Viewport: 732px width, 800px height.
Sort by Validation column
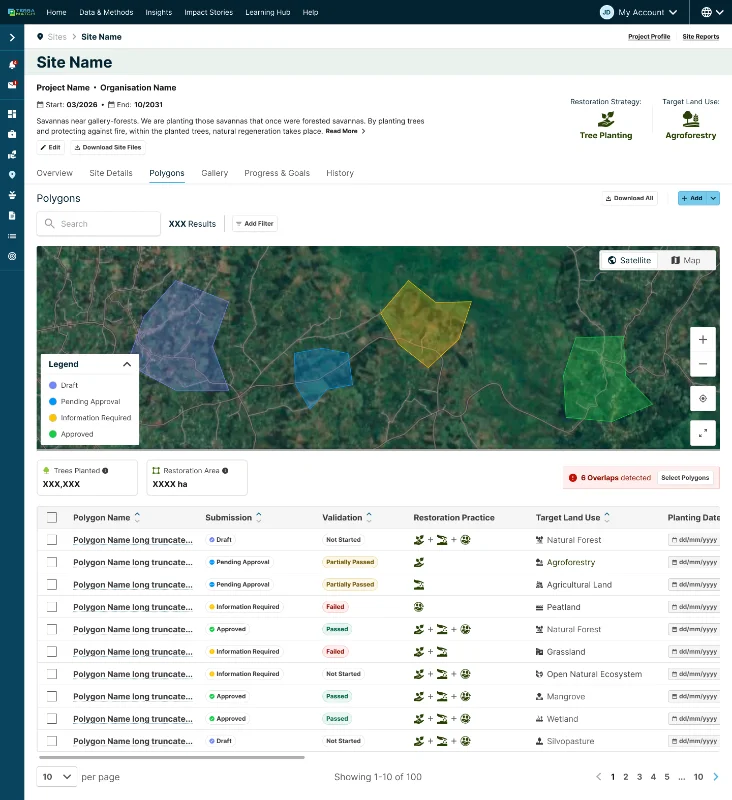click(369, 517)
